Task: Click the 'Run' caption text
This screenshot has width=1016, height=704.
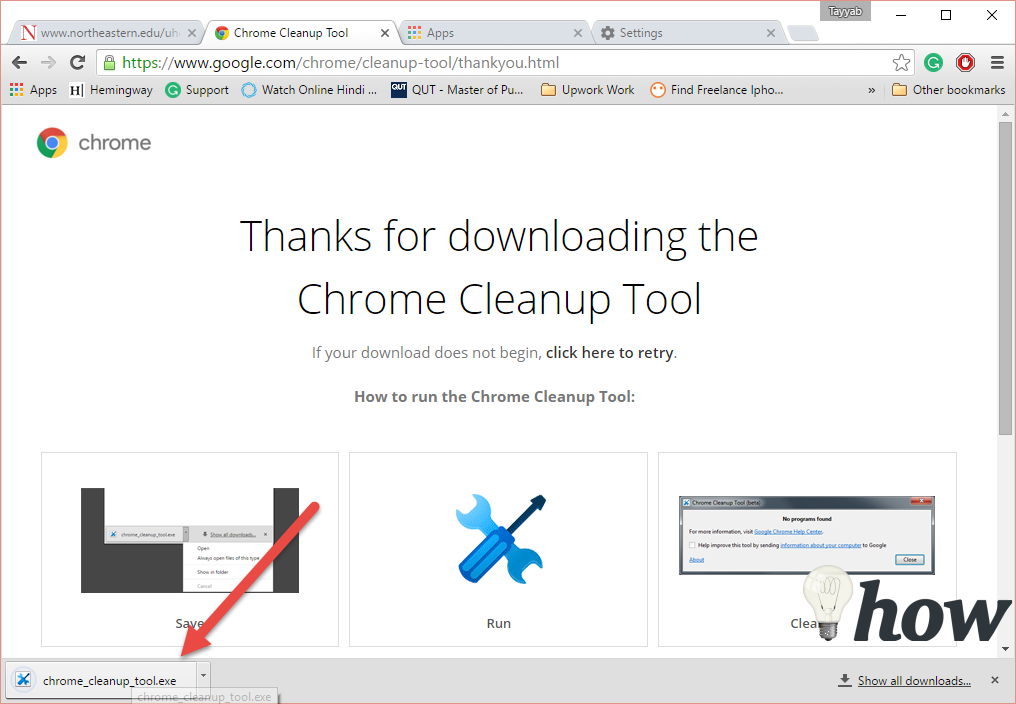Action: click(499, 624)
